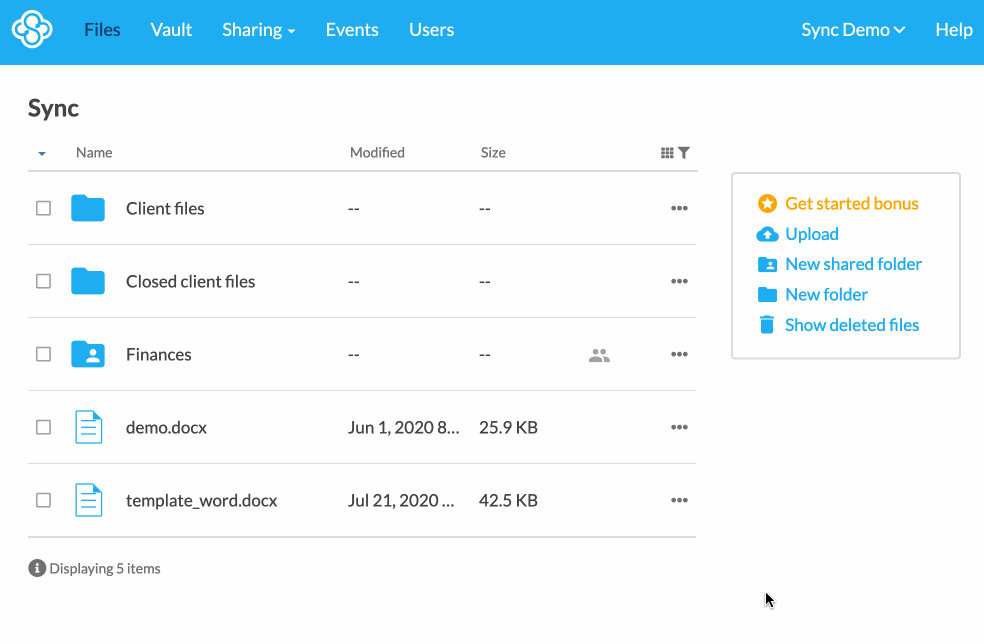Open more options for demo.docx
This screenshot has width=984, height=644.
tap(679, 427)
